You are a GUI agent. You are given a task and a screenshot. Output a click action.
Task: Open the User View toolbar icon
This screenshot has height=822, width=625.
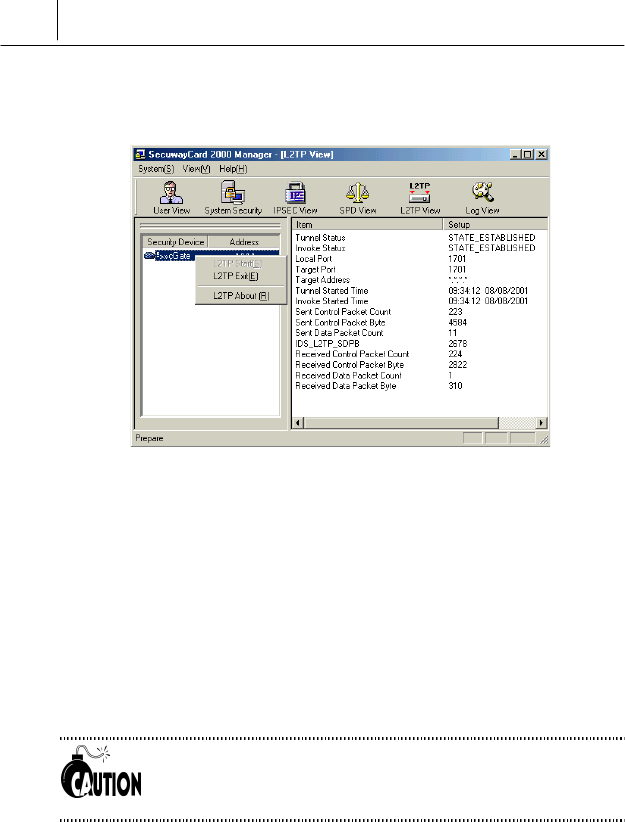point(171,198)
